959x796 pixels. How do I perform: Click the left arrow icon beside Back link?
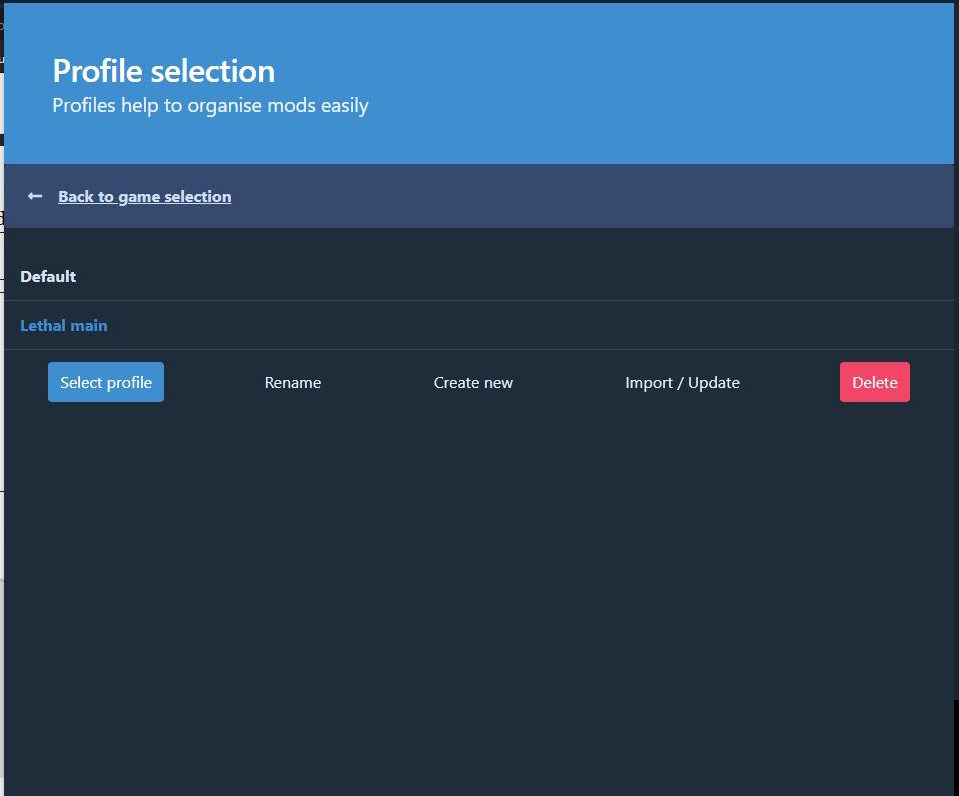(x=35, y=197)
